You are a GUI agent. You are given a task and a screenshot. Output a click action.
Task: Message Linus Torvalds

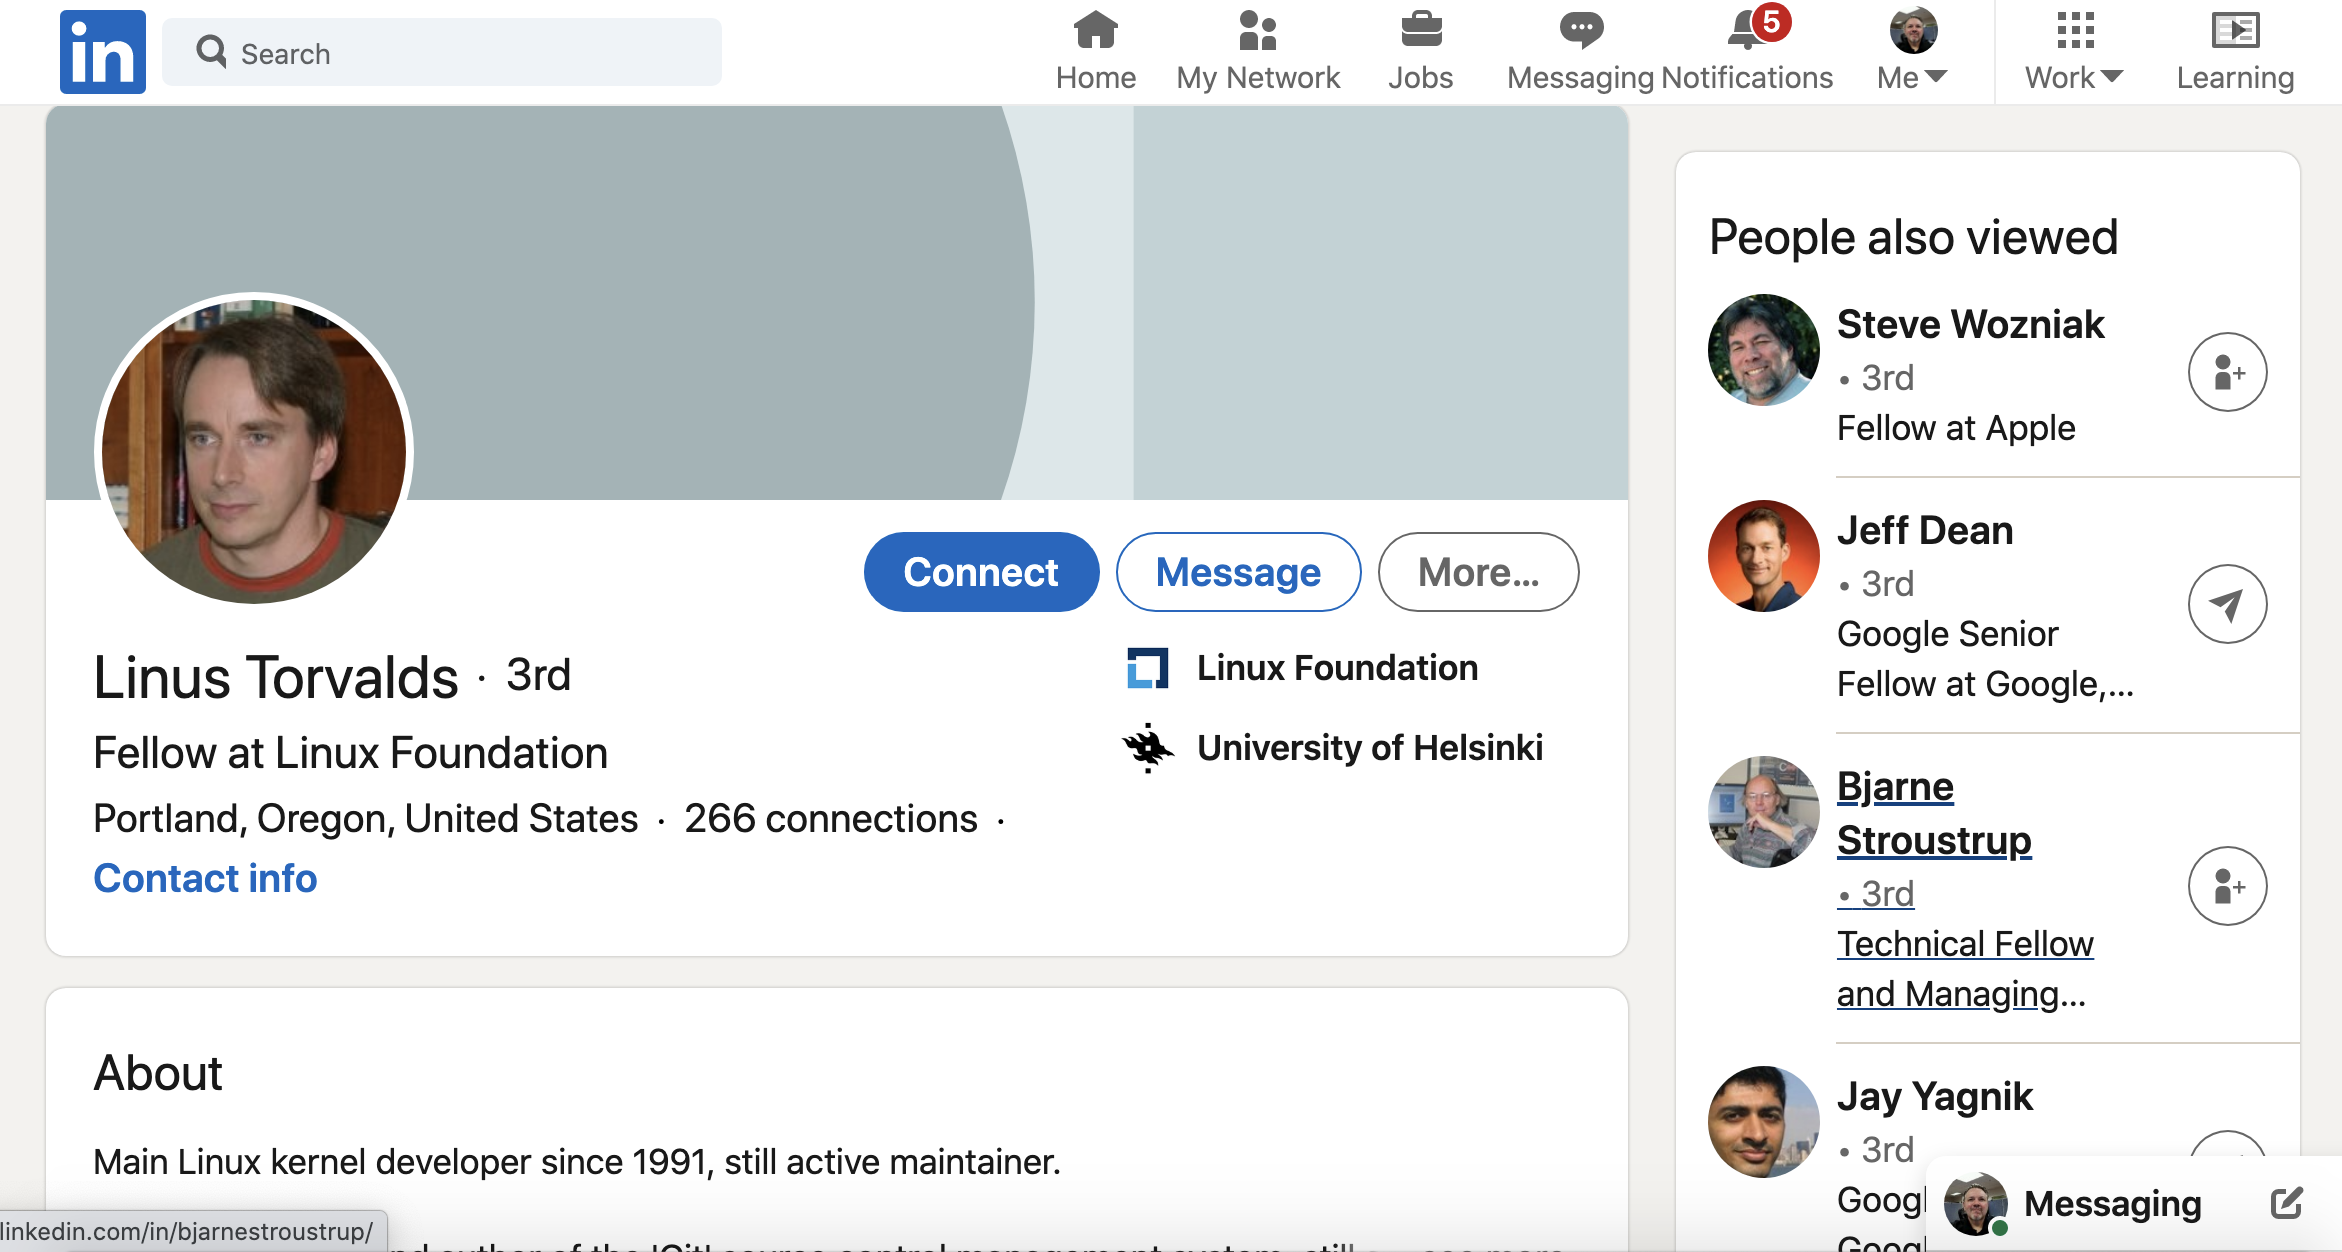pyautogui.click(x=1238, y=572)
